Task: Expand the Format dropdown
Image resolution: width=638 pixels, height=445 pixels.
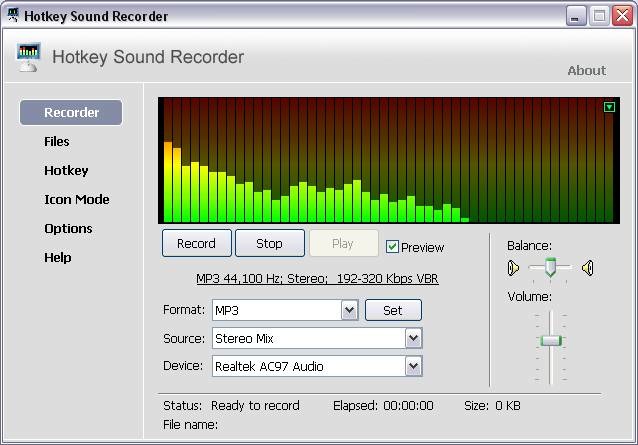Action: (x=350, y=310)
